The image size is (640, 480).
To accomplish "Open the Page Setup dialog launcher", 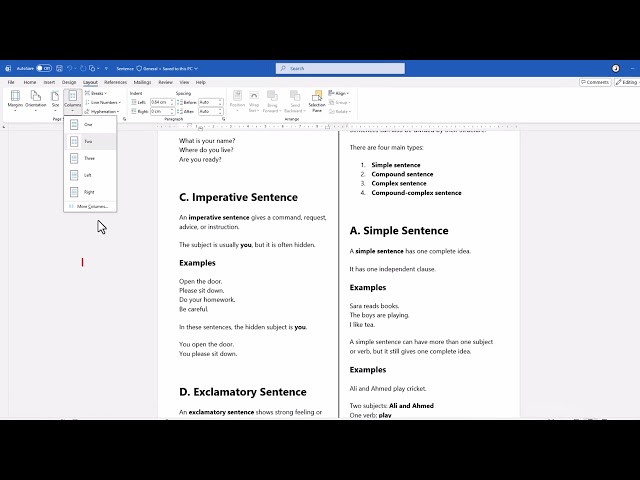I will pyautogui.click(x=124, y=119).
